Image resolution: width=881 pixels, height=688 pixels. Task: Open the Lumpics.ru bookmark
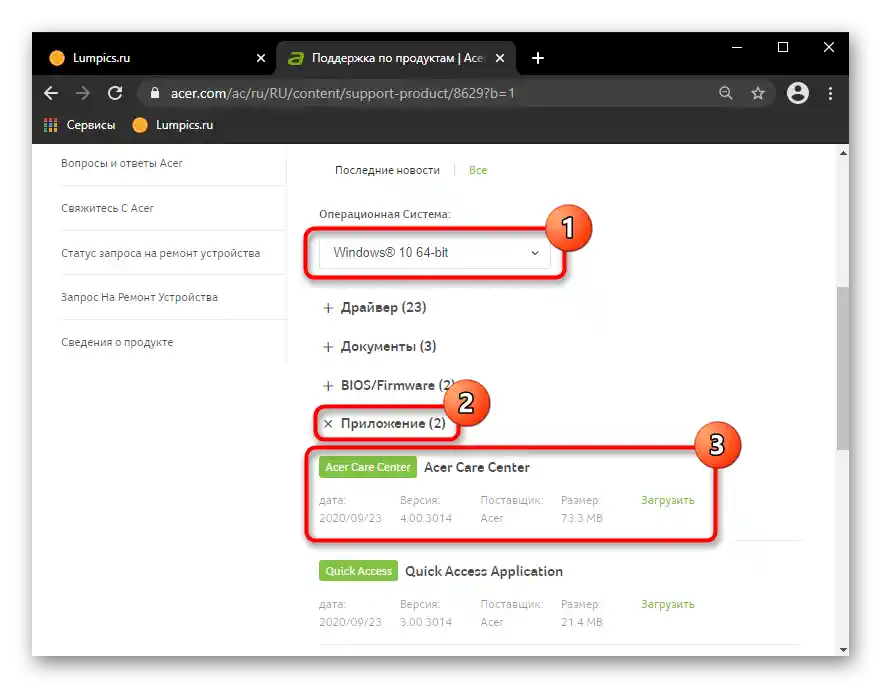[x=173, y=125]
